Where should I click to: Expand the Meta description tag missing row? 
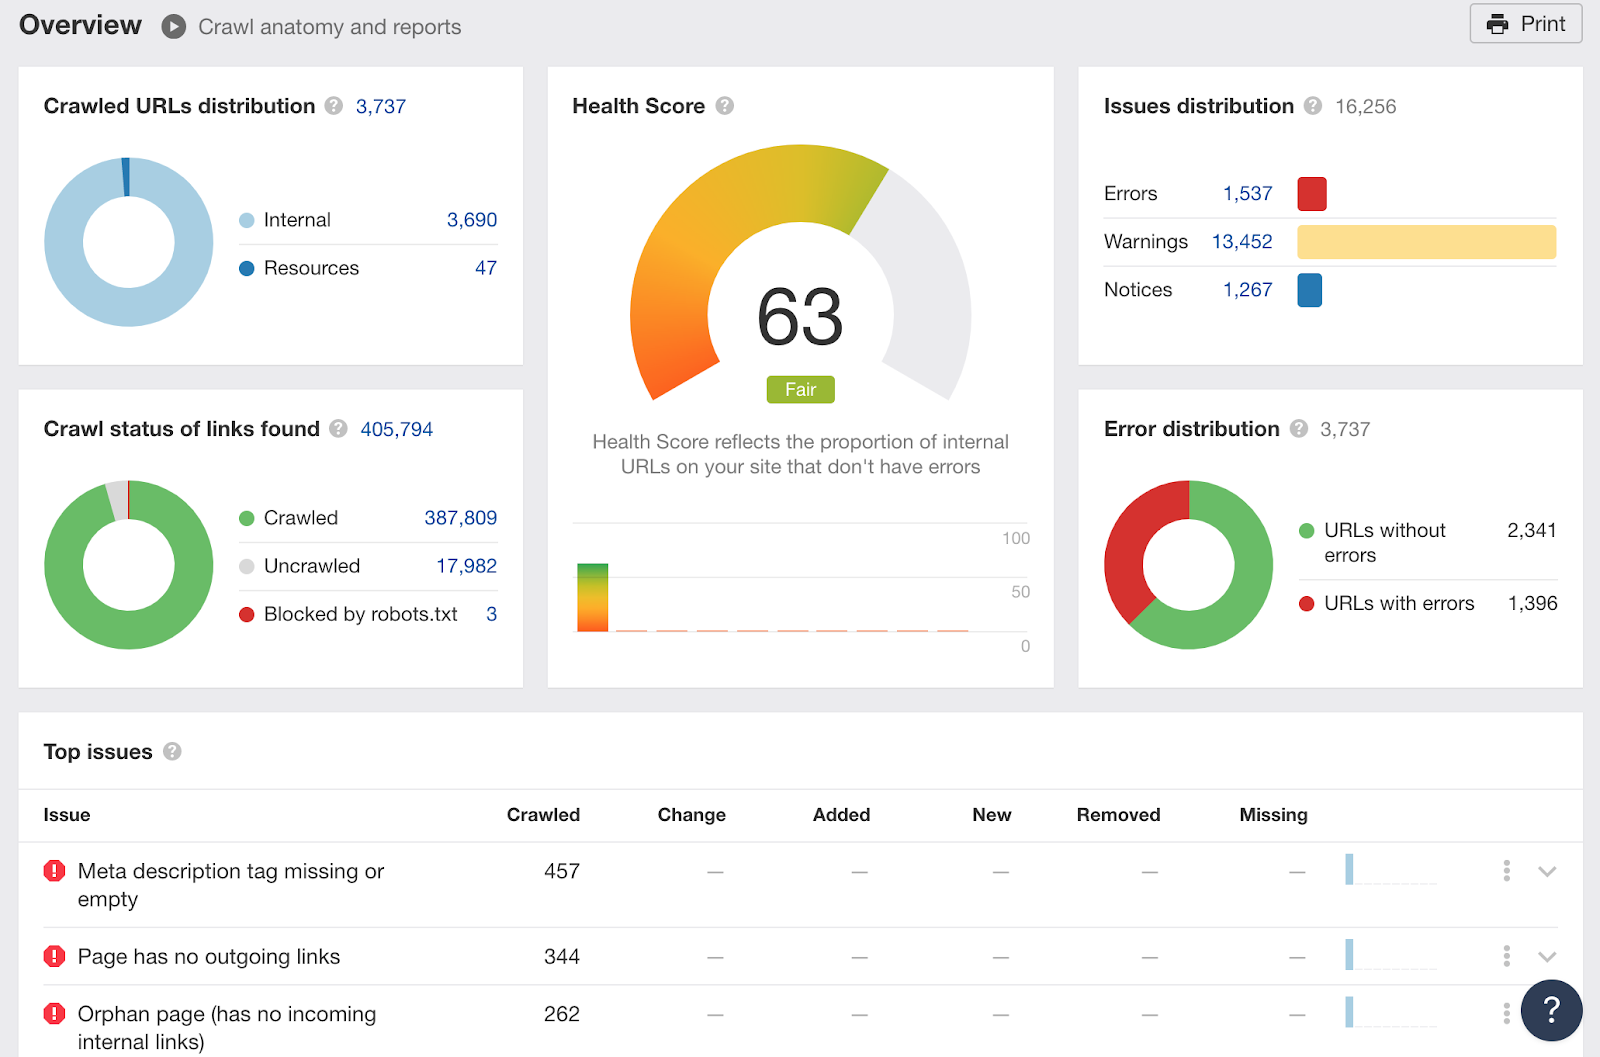pyautogui.click(x=1547, y=872)
